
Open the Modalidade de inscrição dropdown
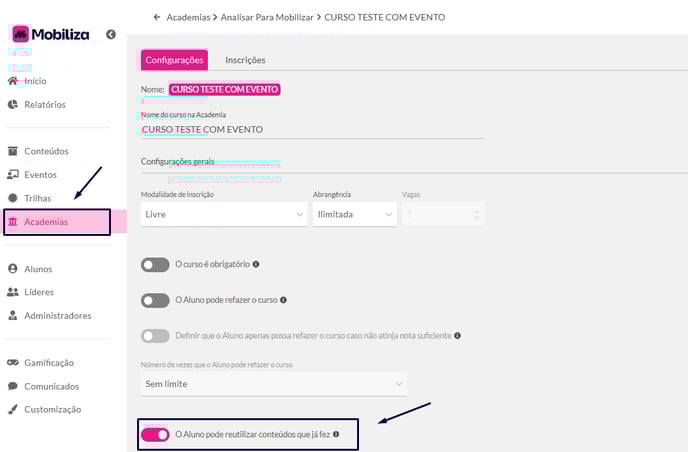tap(224, 214)
